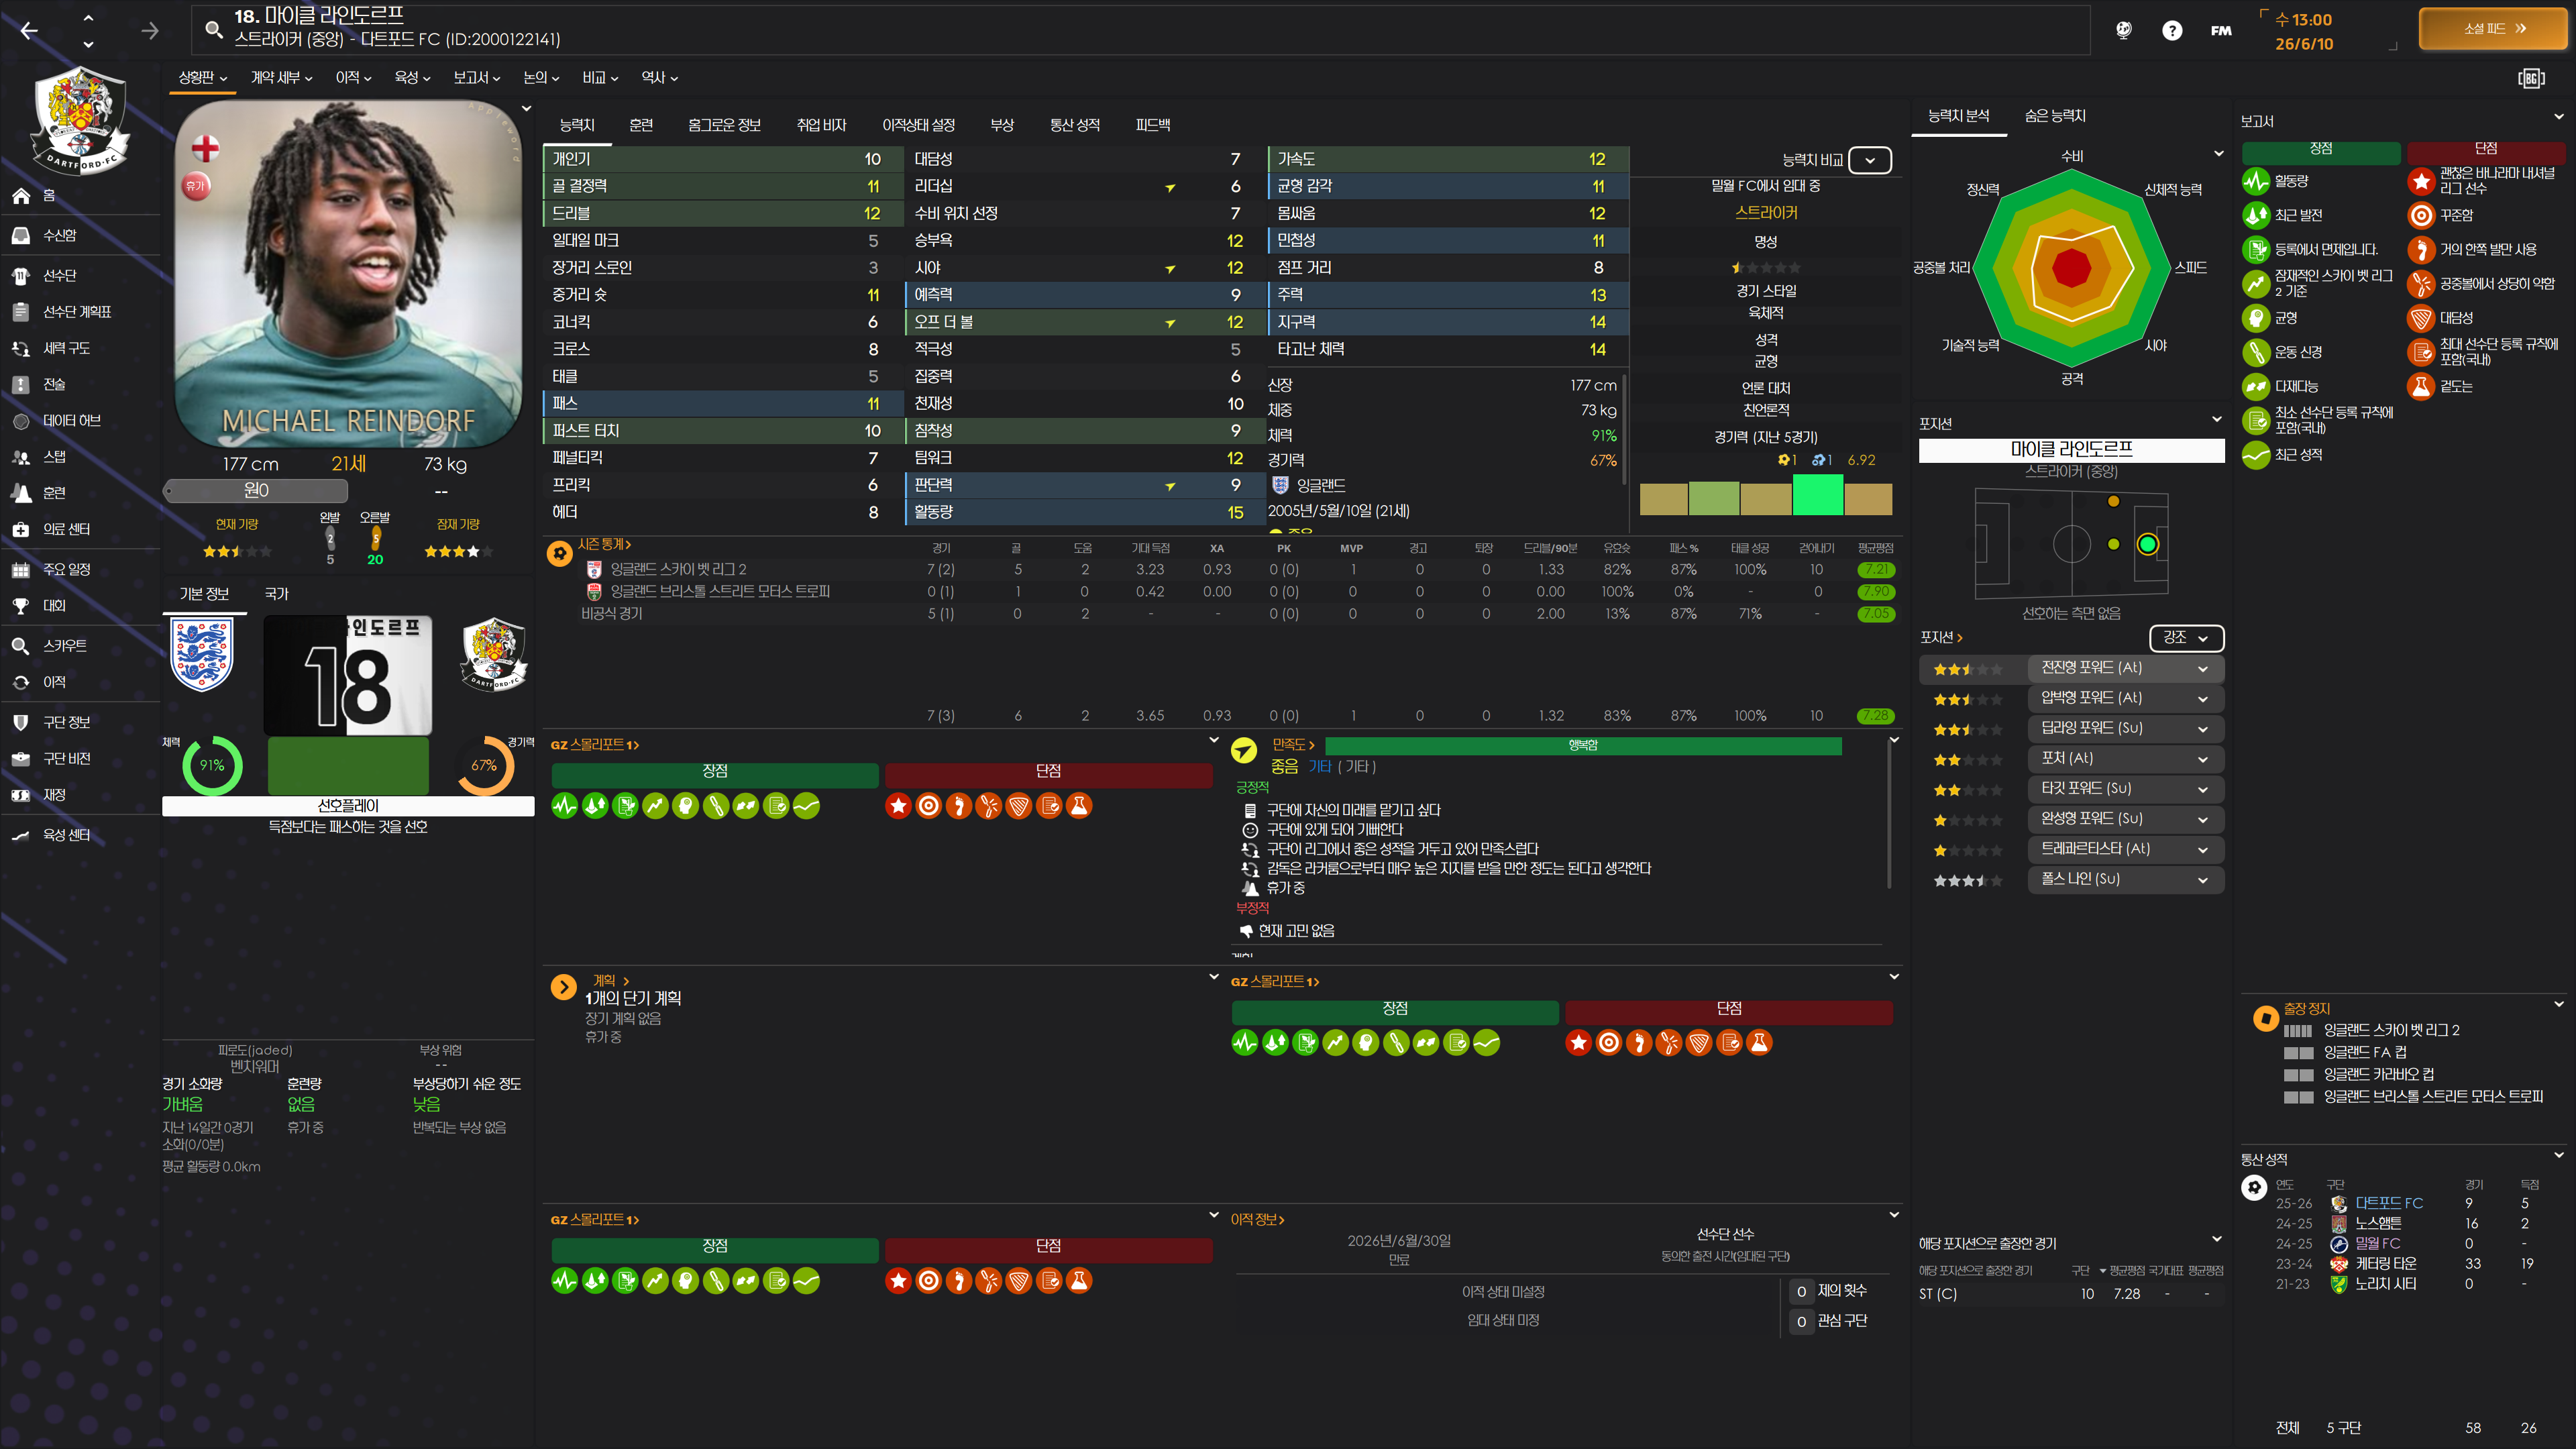Switch to the 통산 성적 tab
This screenshot has height=1449, width=2576.
click(1074, 125)
